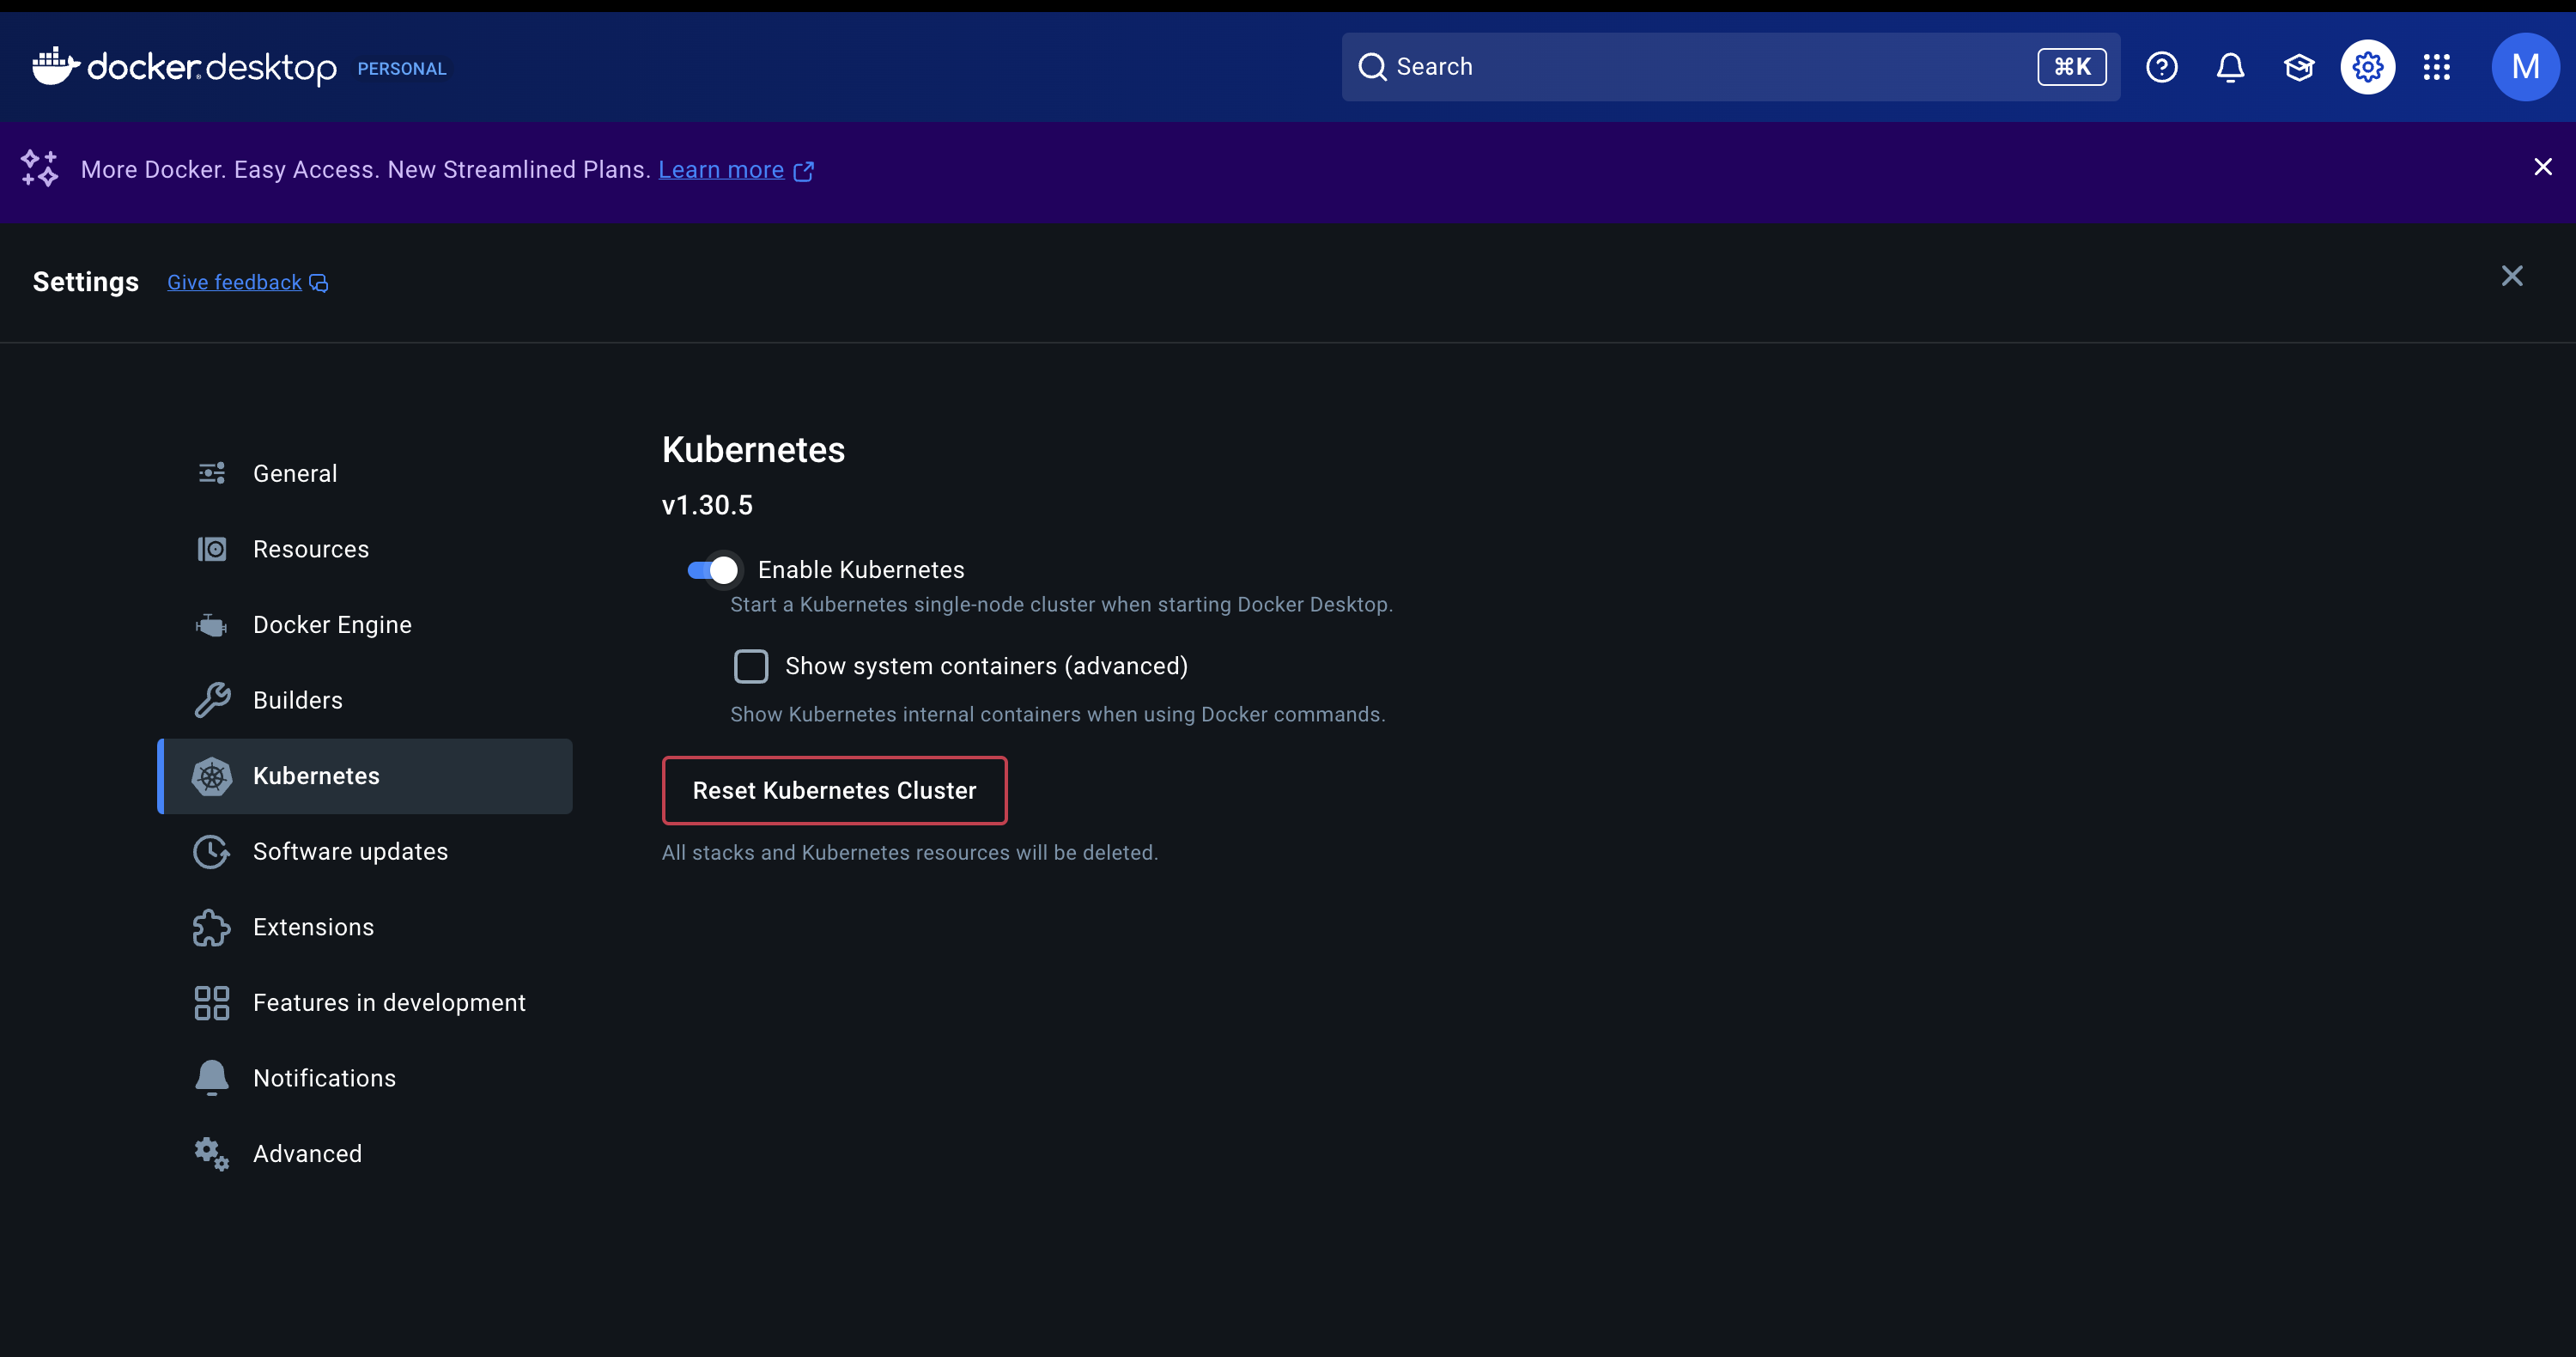This screenshot has width=2576, height=1357.
Task: Click the Software updates clock icon
Action: pos(212,852)
